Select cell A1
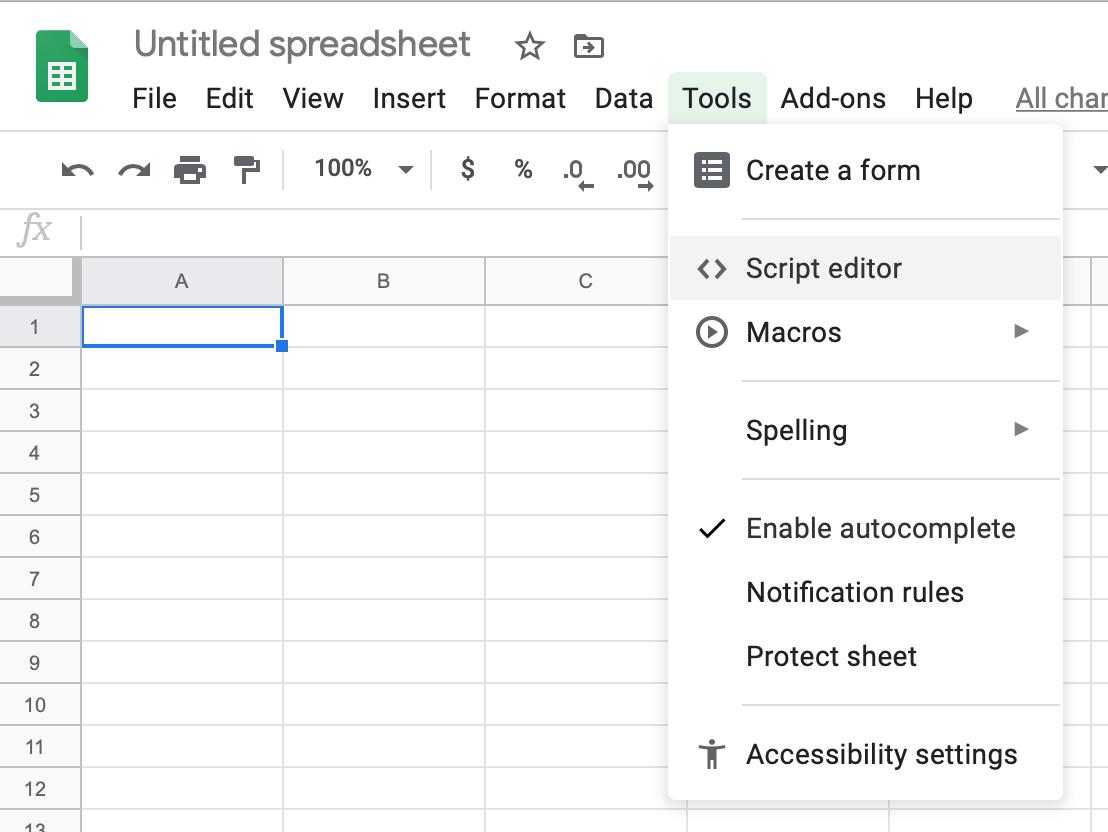Viewport: 1108px width, 832px height. click(182, 327)
